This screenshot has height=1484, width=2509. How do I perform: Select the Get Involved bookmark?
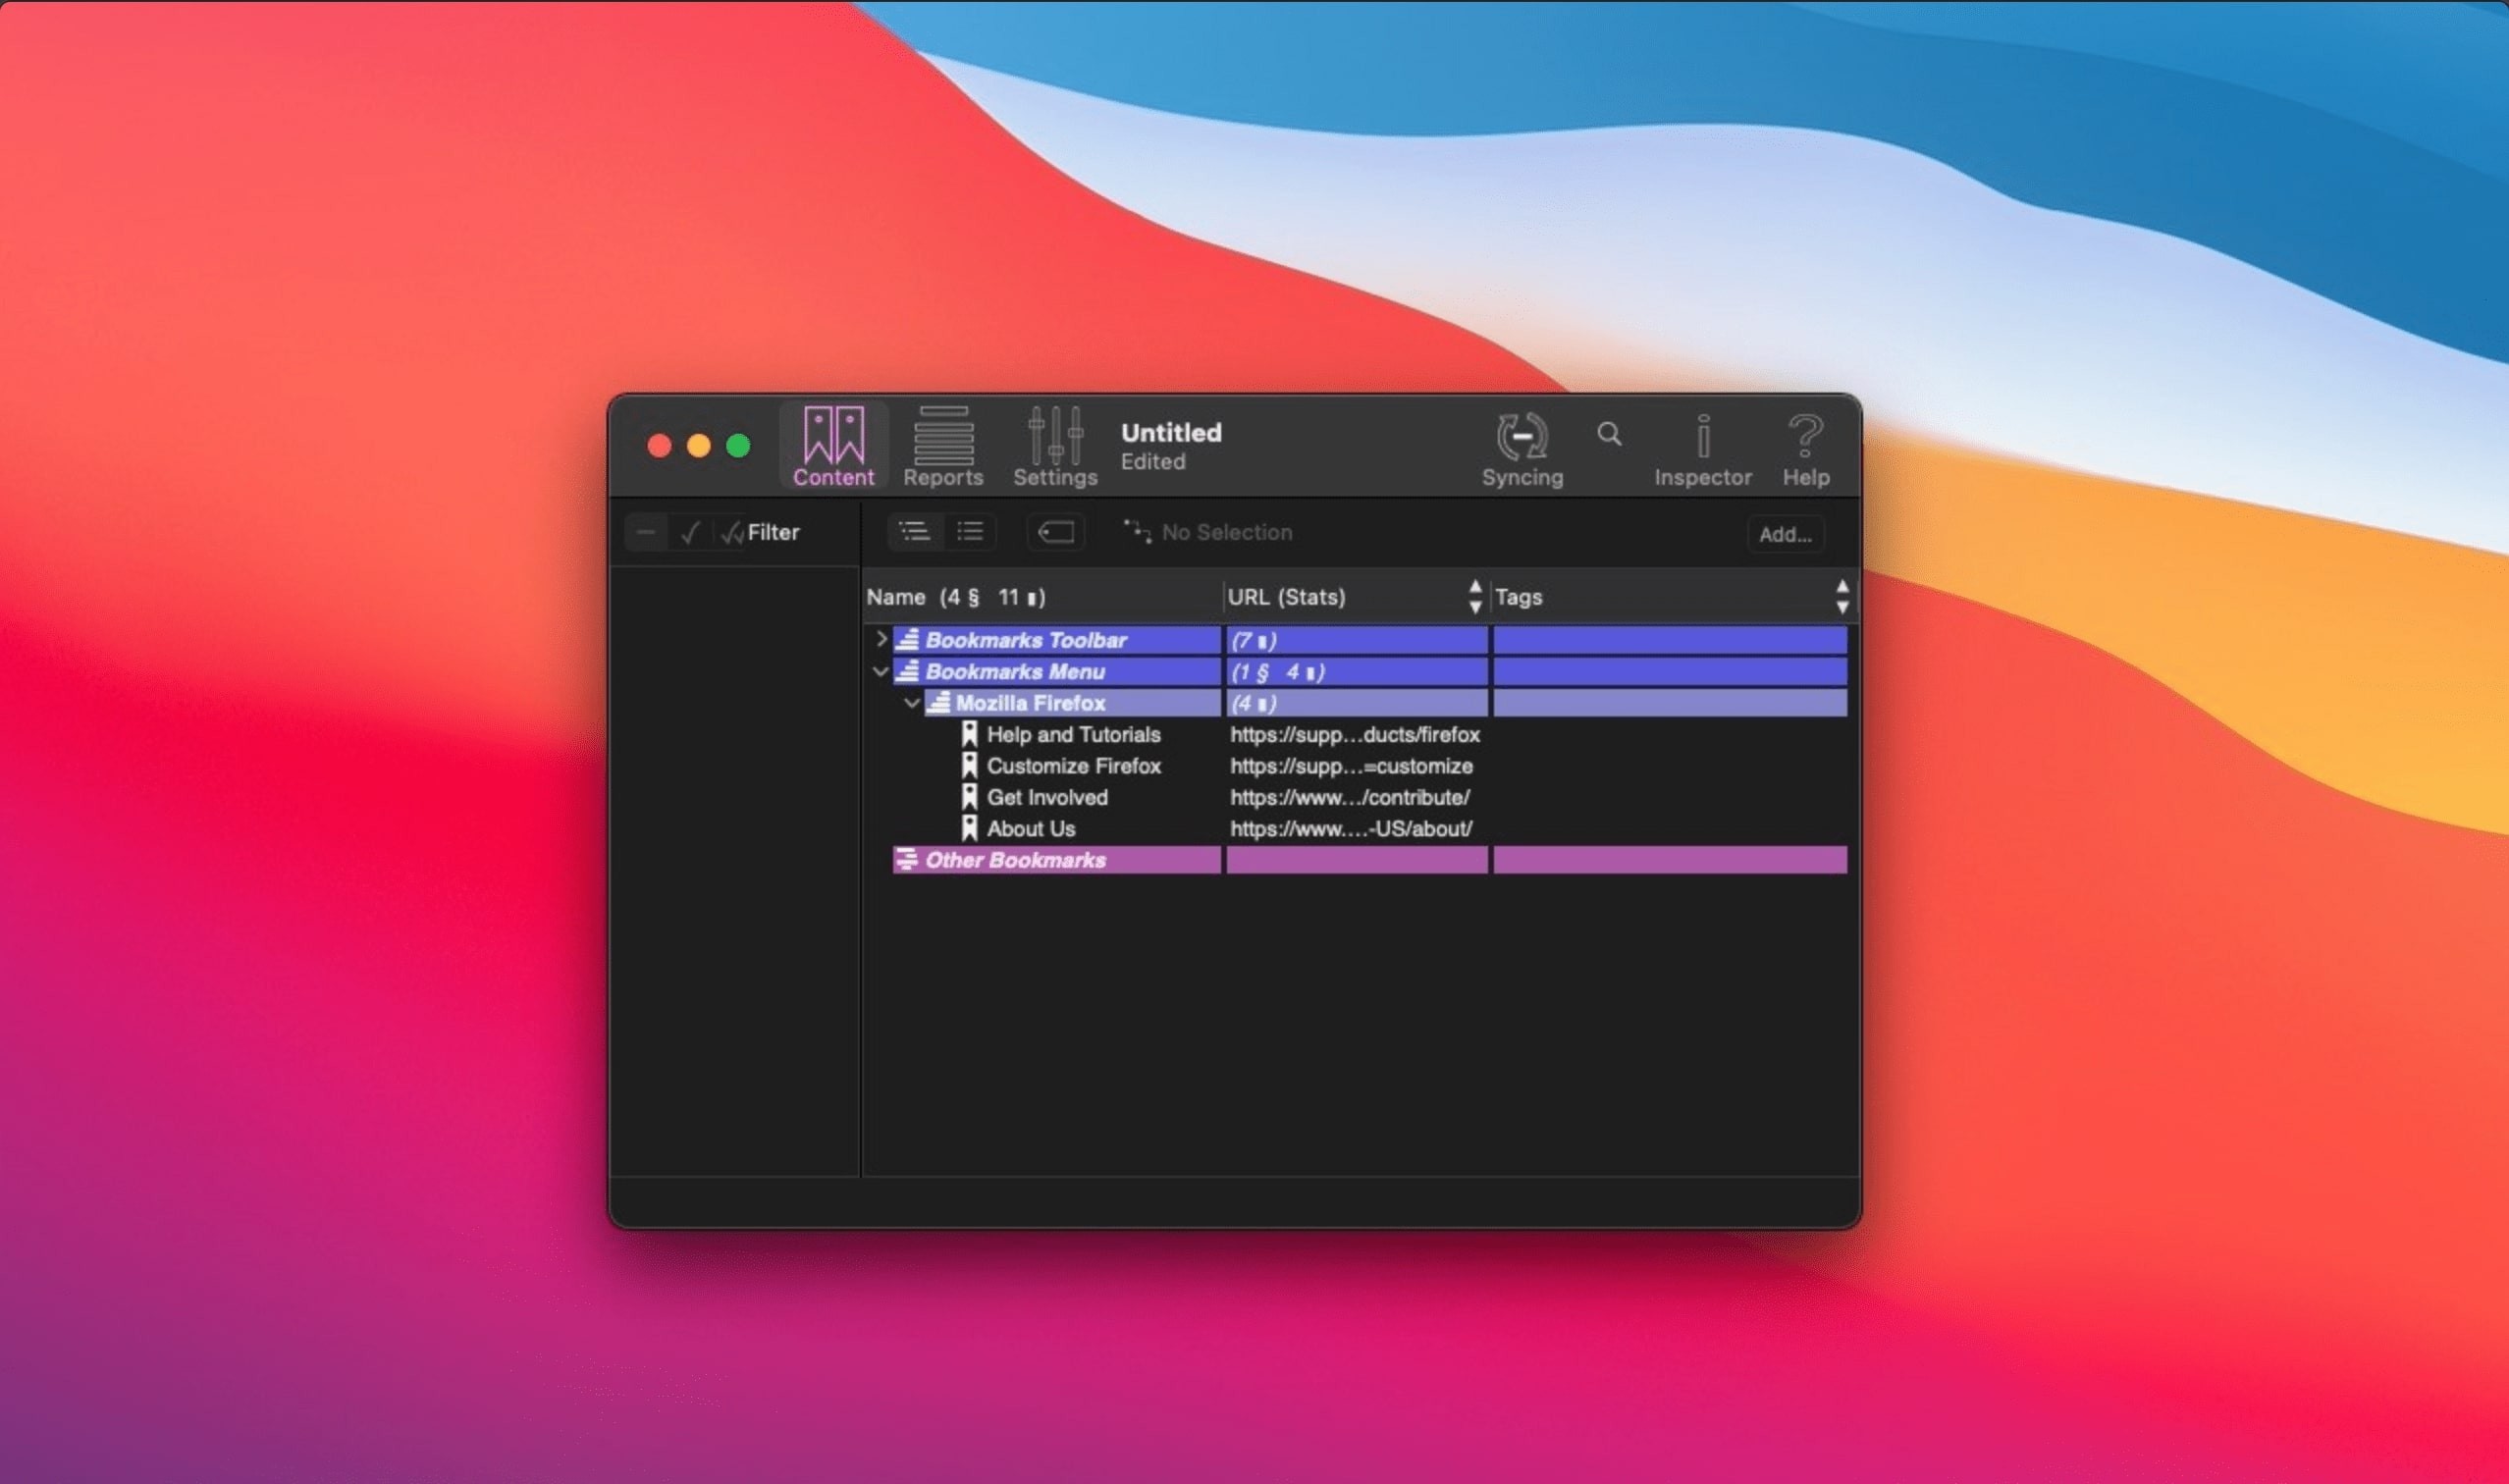(x=1047, y=797)
